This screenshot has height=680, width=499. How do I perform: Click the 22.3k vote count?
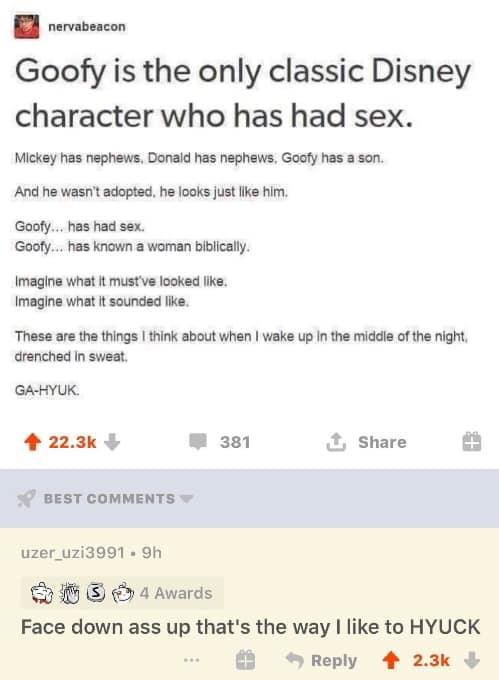(x=72, y=442)
